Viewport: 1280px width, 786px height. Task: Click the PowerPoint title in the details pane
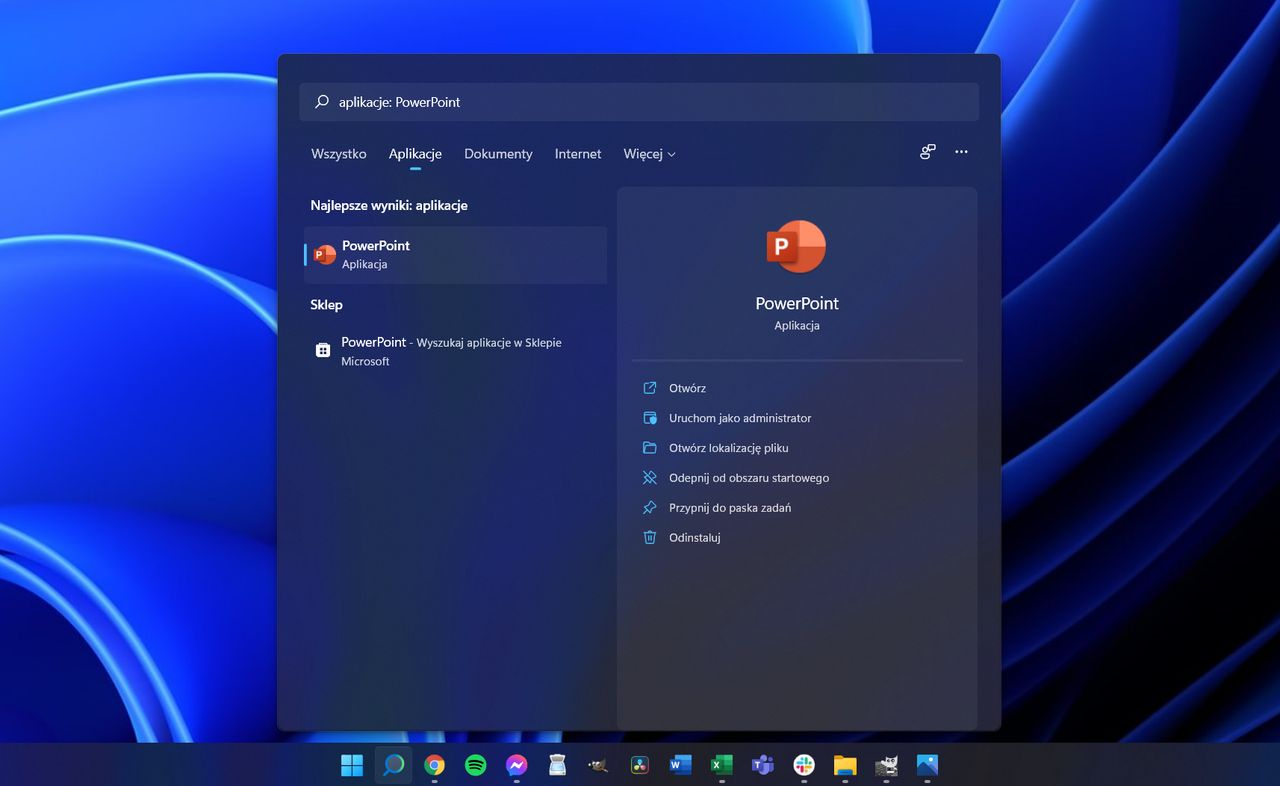tap(797, 303)
